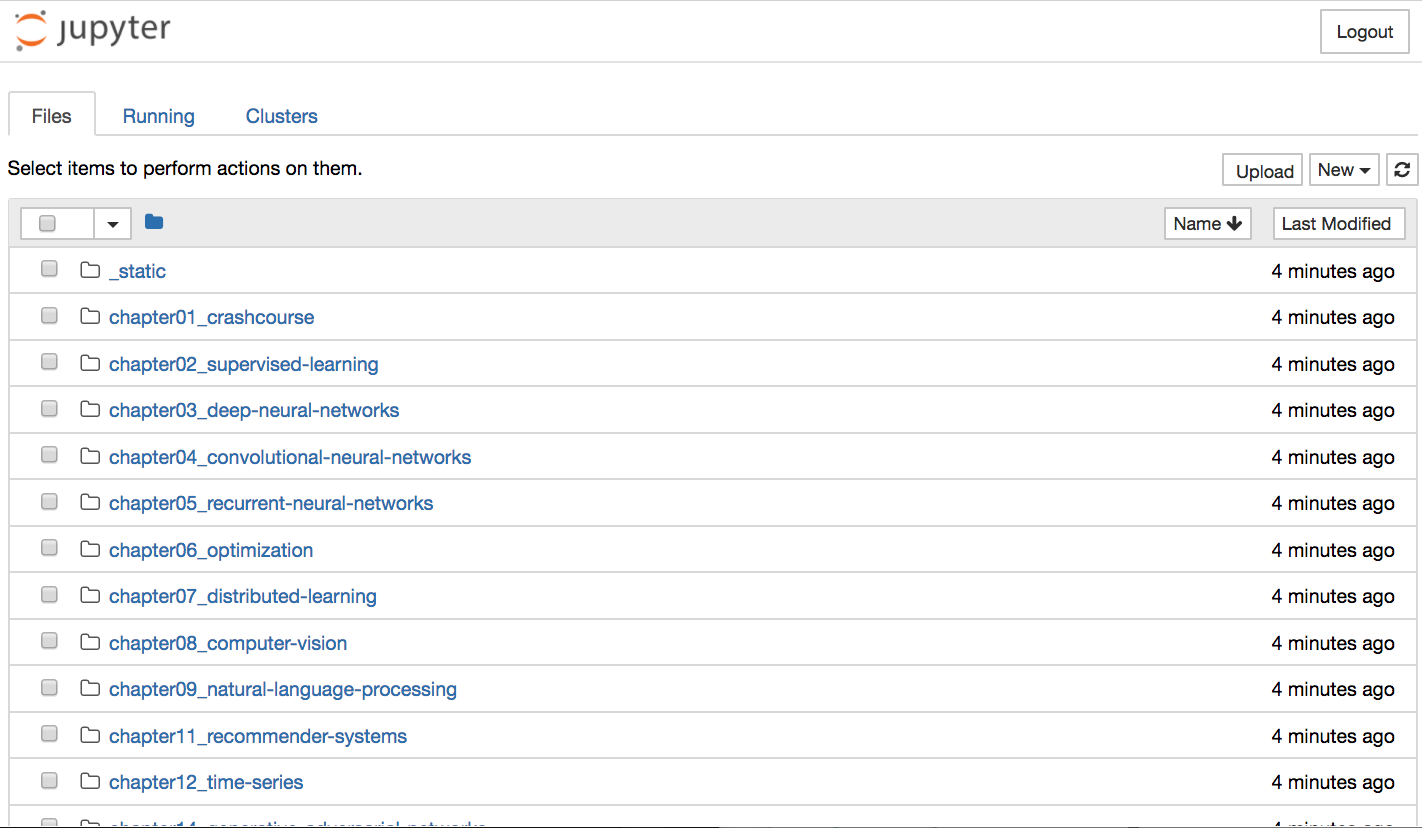
Task: Click the refresh notebook list icon
Action: coord(1402,170)
